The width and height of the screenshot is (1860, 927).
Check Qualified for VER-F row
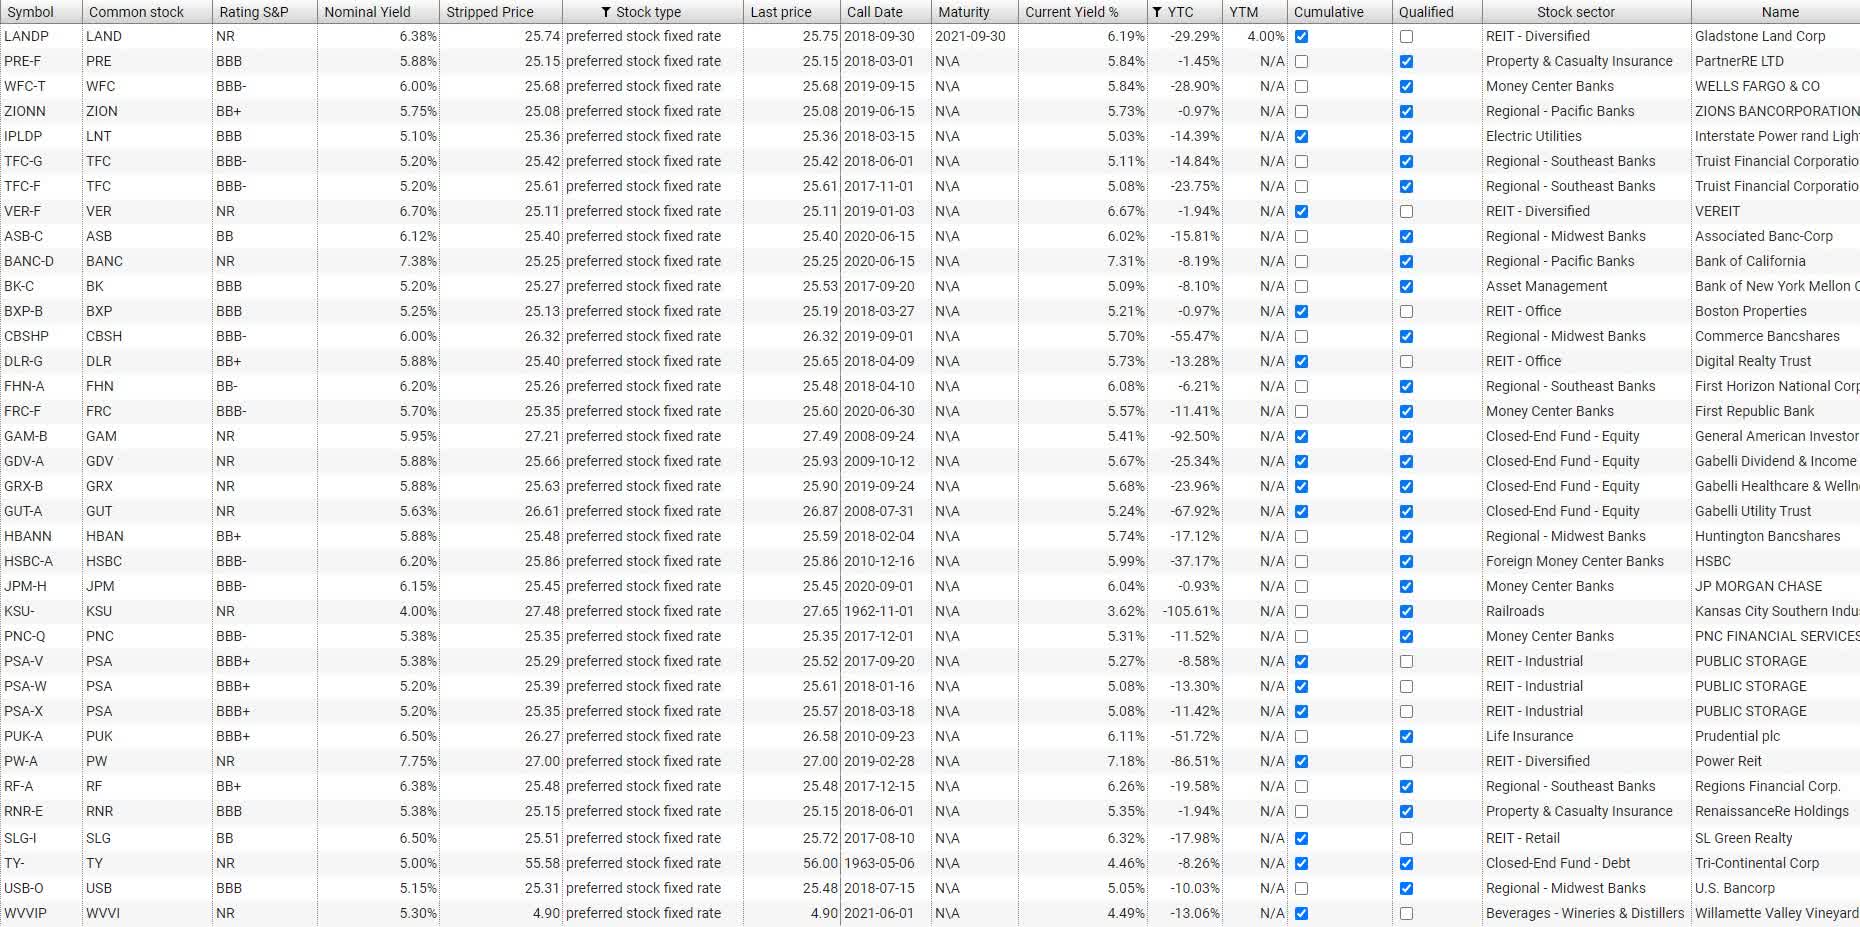coord(1406,211)
